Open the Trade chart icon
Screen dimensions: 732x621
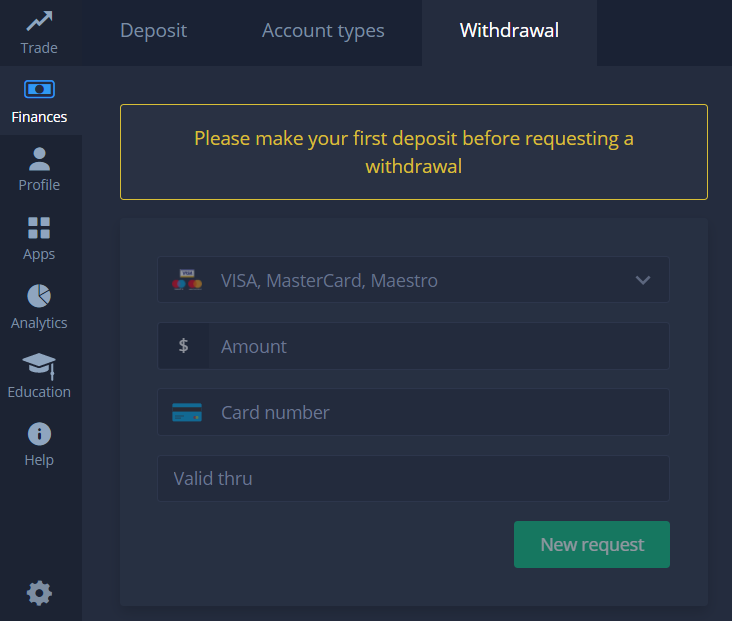click(39, 21)
